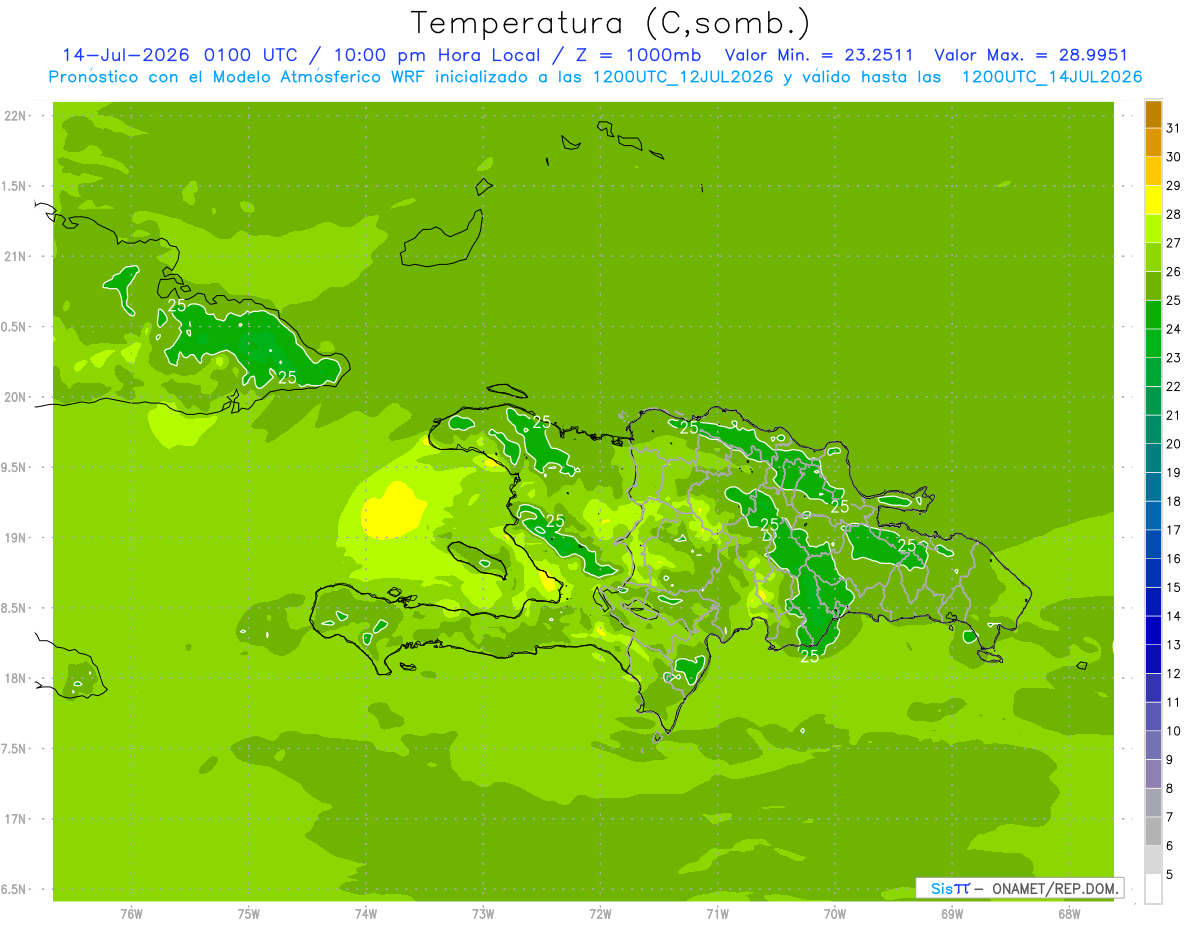Screen dimensions: 1200x927
Task: Click the legend value '23'
Action: click(1174, 358)
